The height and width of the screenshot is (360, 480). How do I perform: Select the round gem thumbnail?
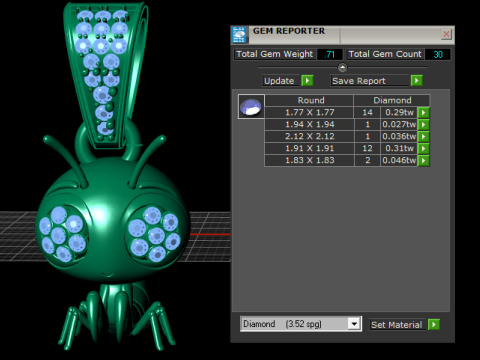pyautogui.click(x=251, y=107)
